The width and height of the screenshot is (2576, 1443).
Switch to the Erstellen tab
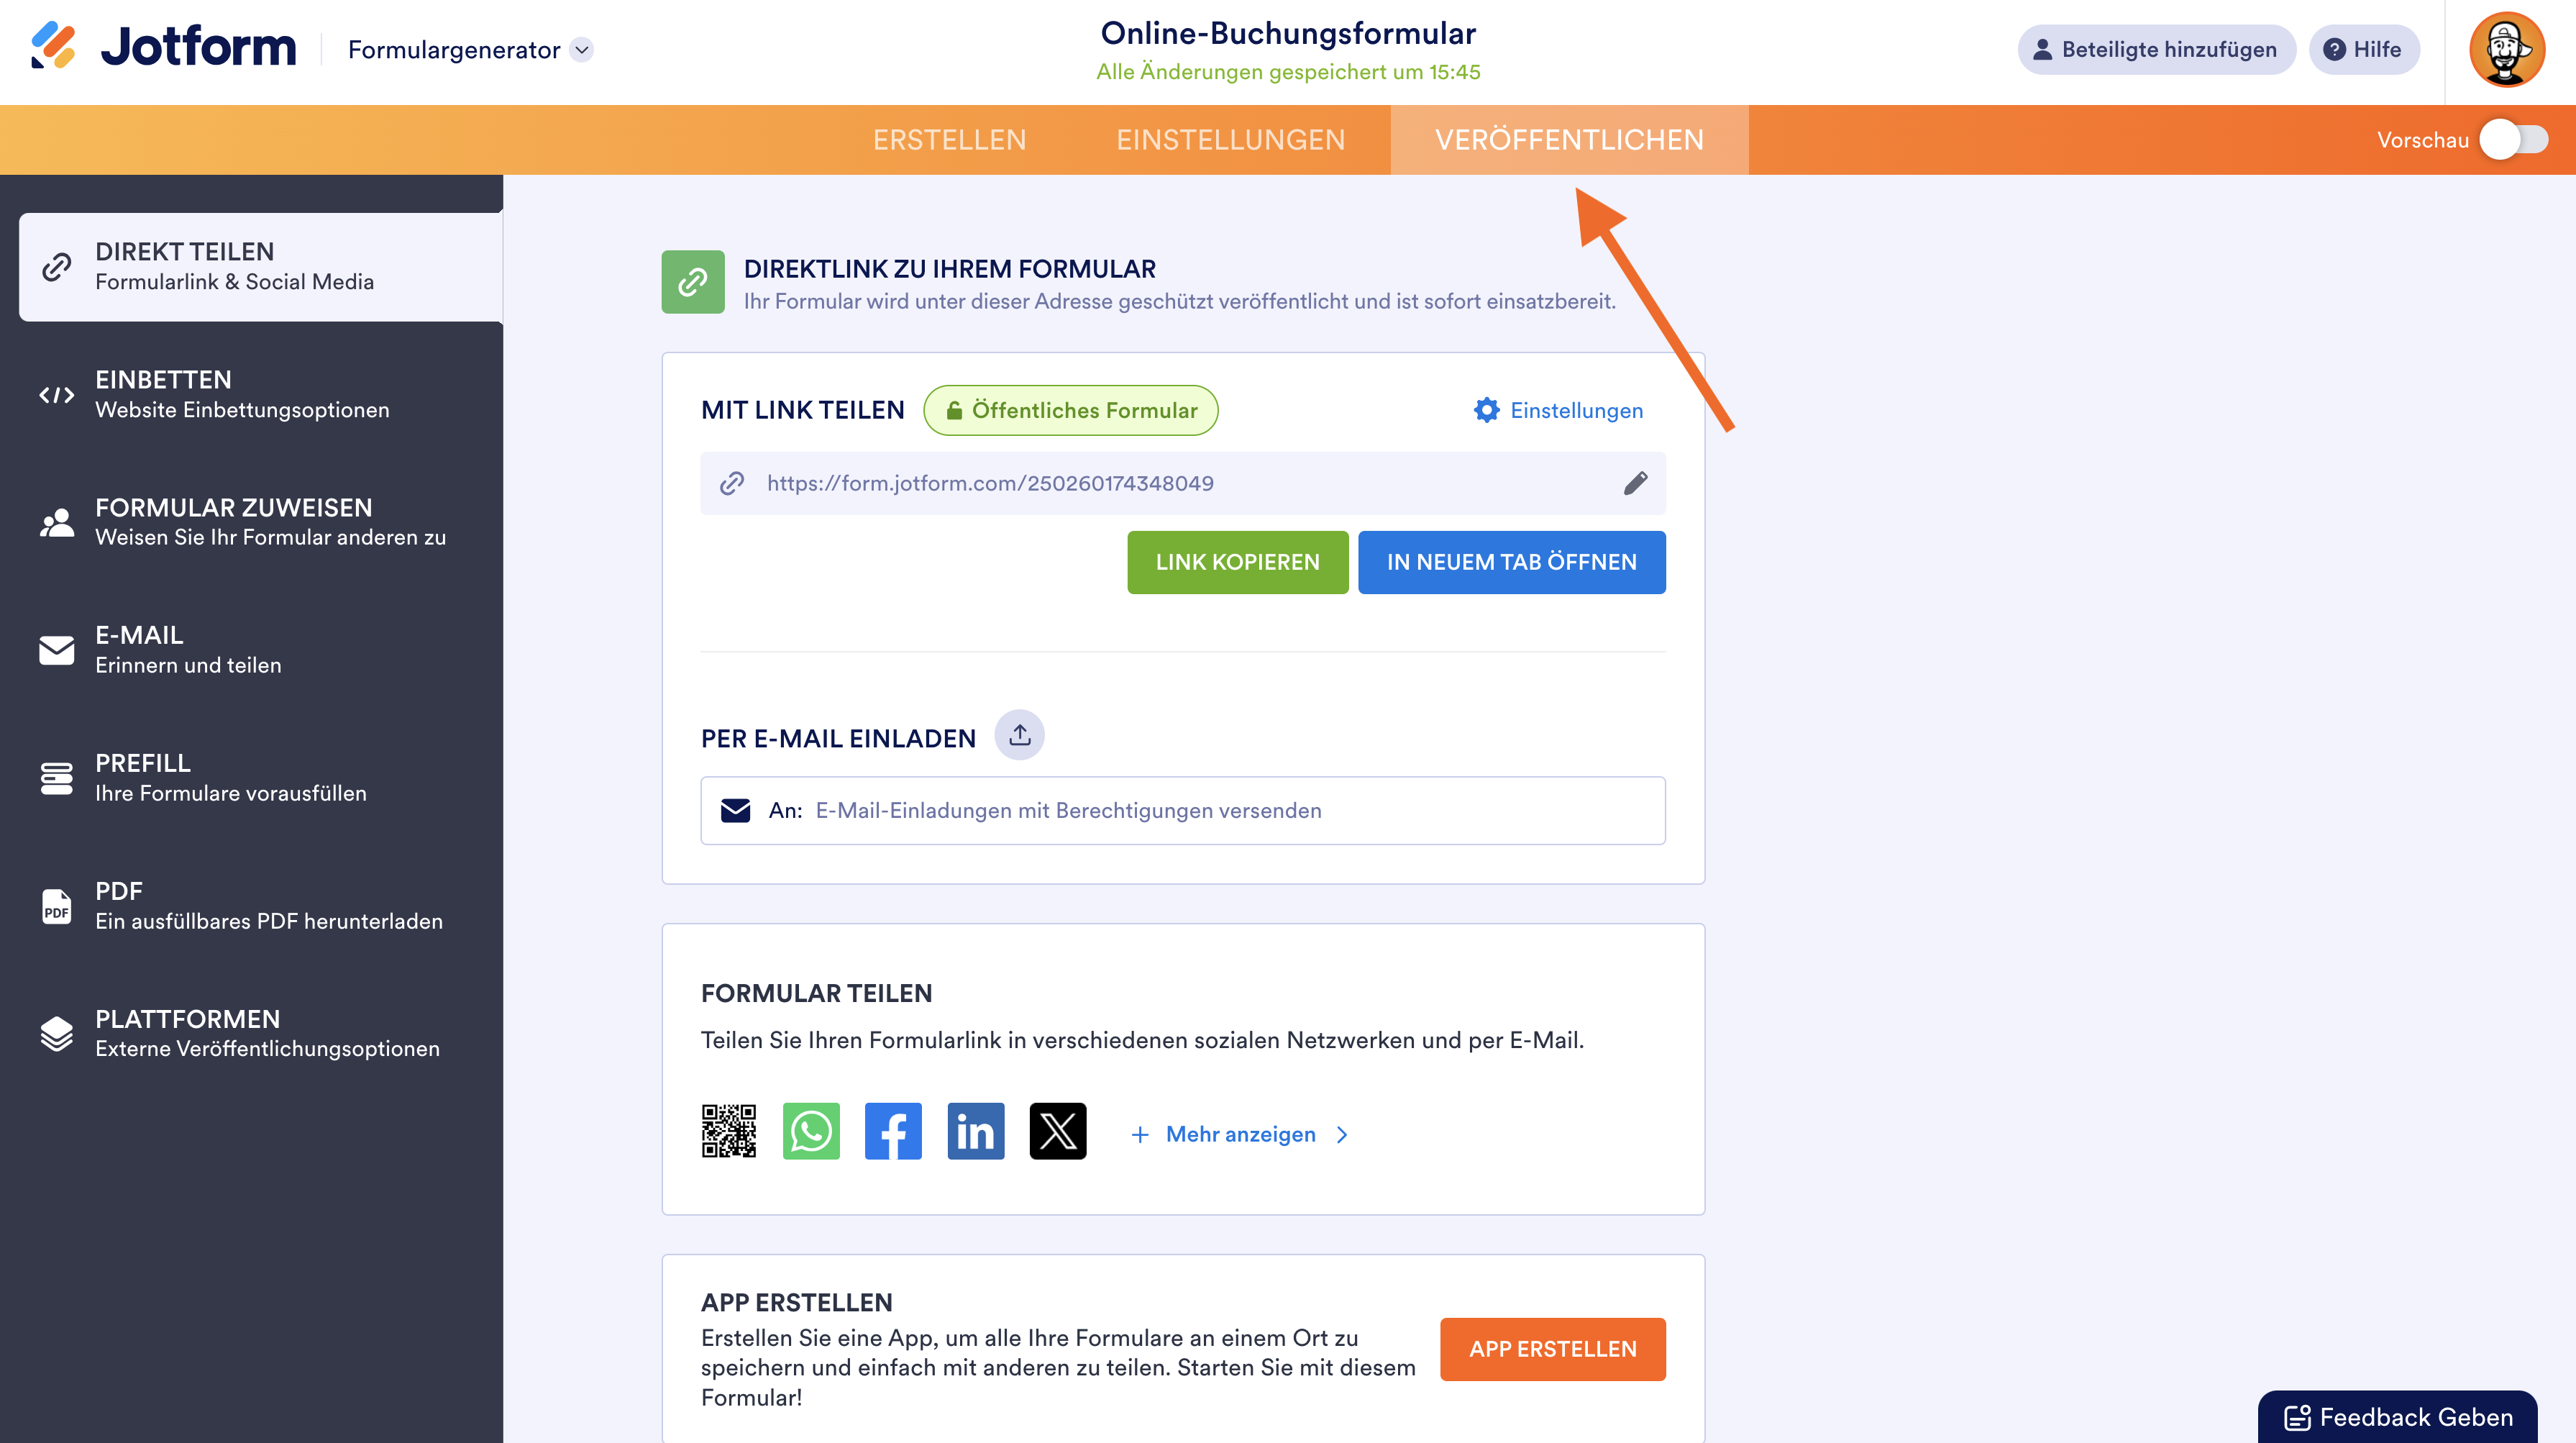point(949,140)
